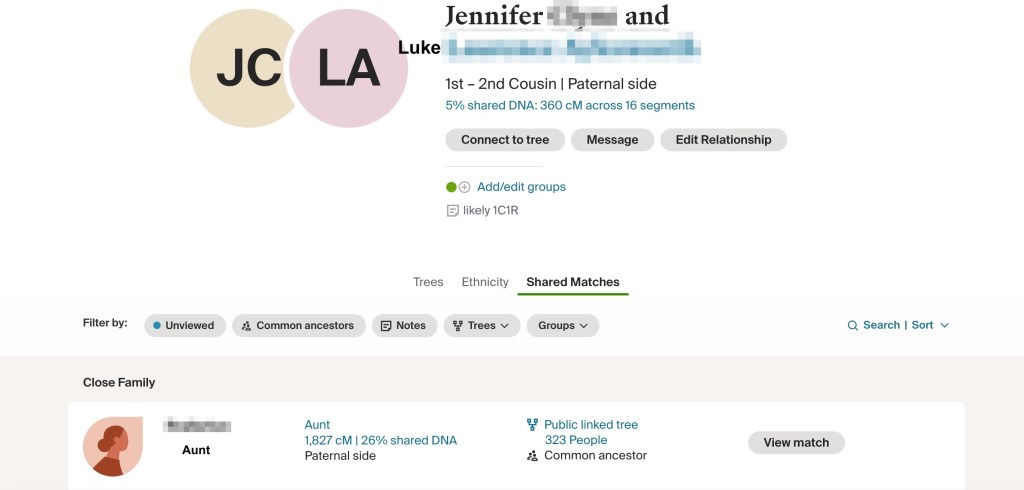Open the 5% shared DNA details link
This screenshot has width=1024, height=490.
(x=570, y=105)
